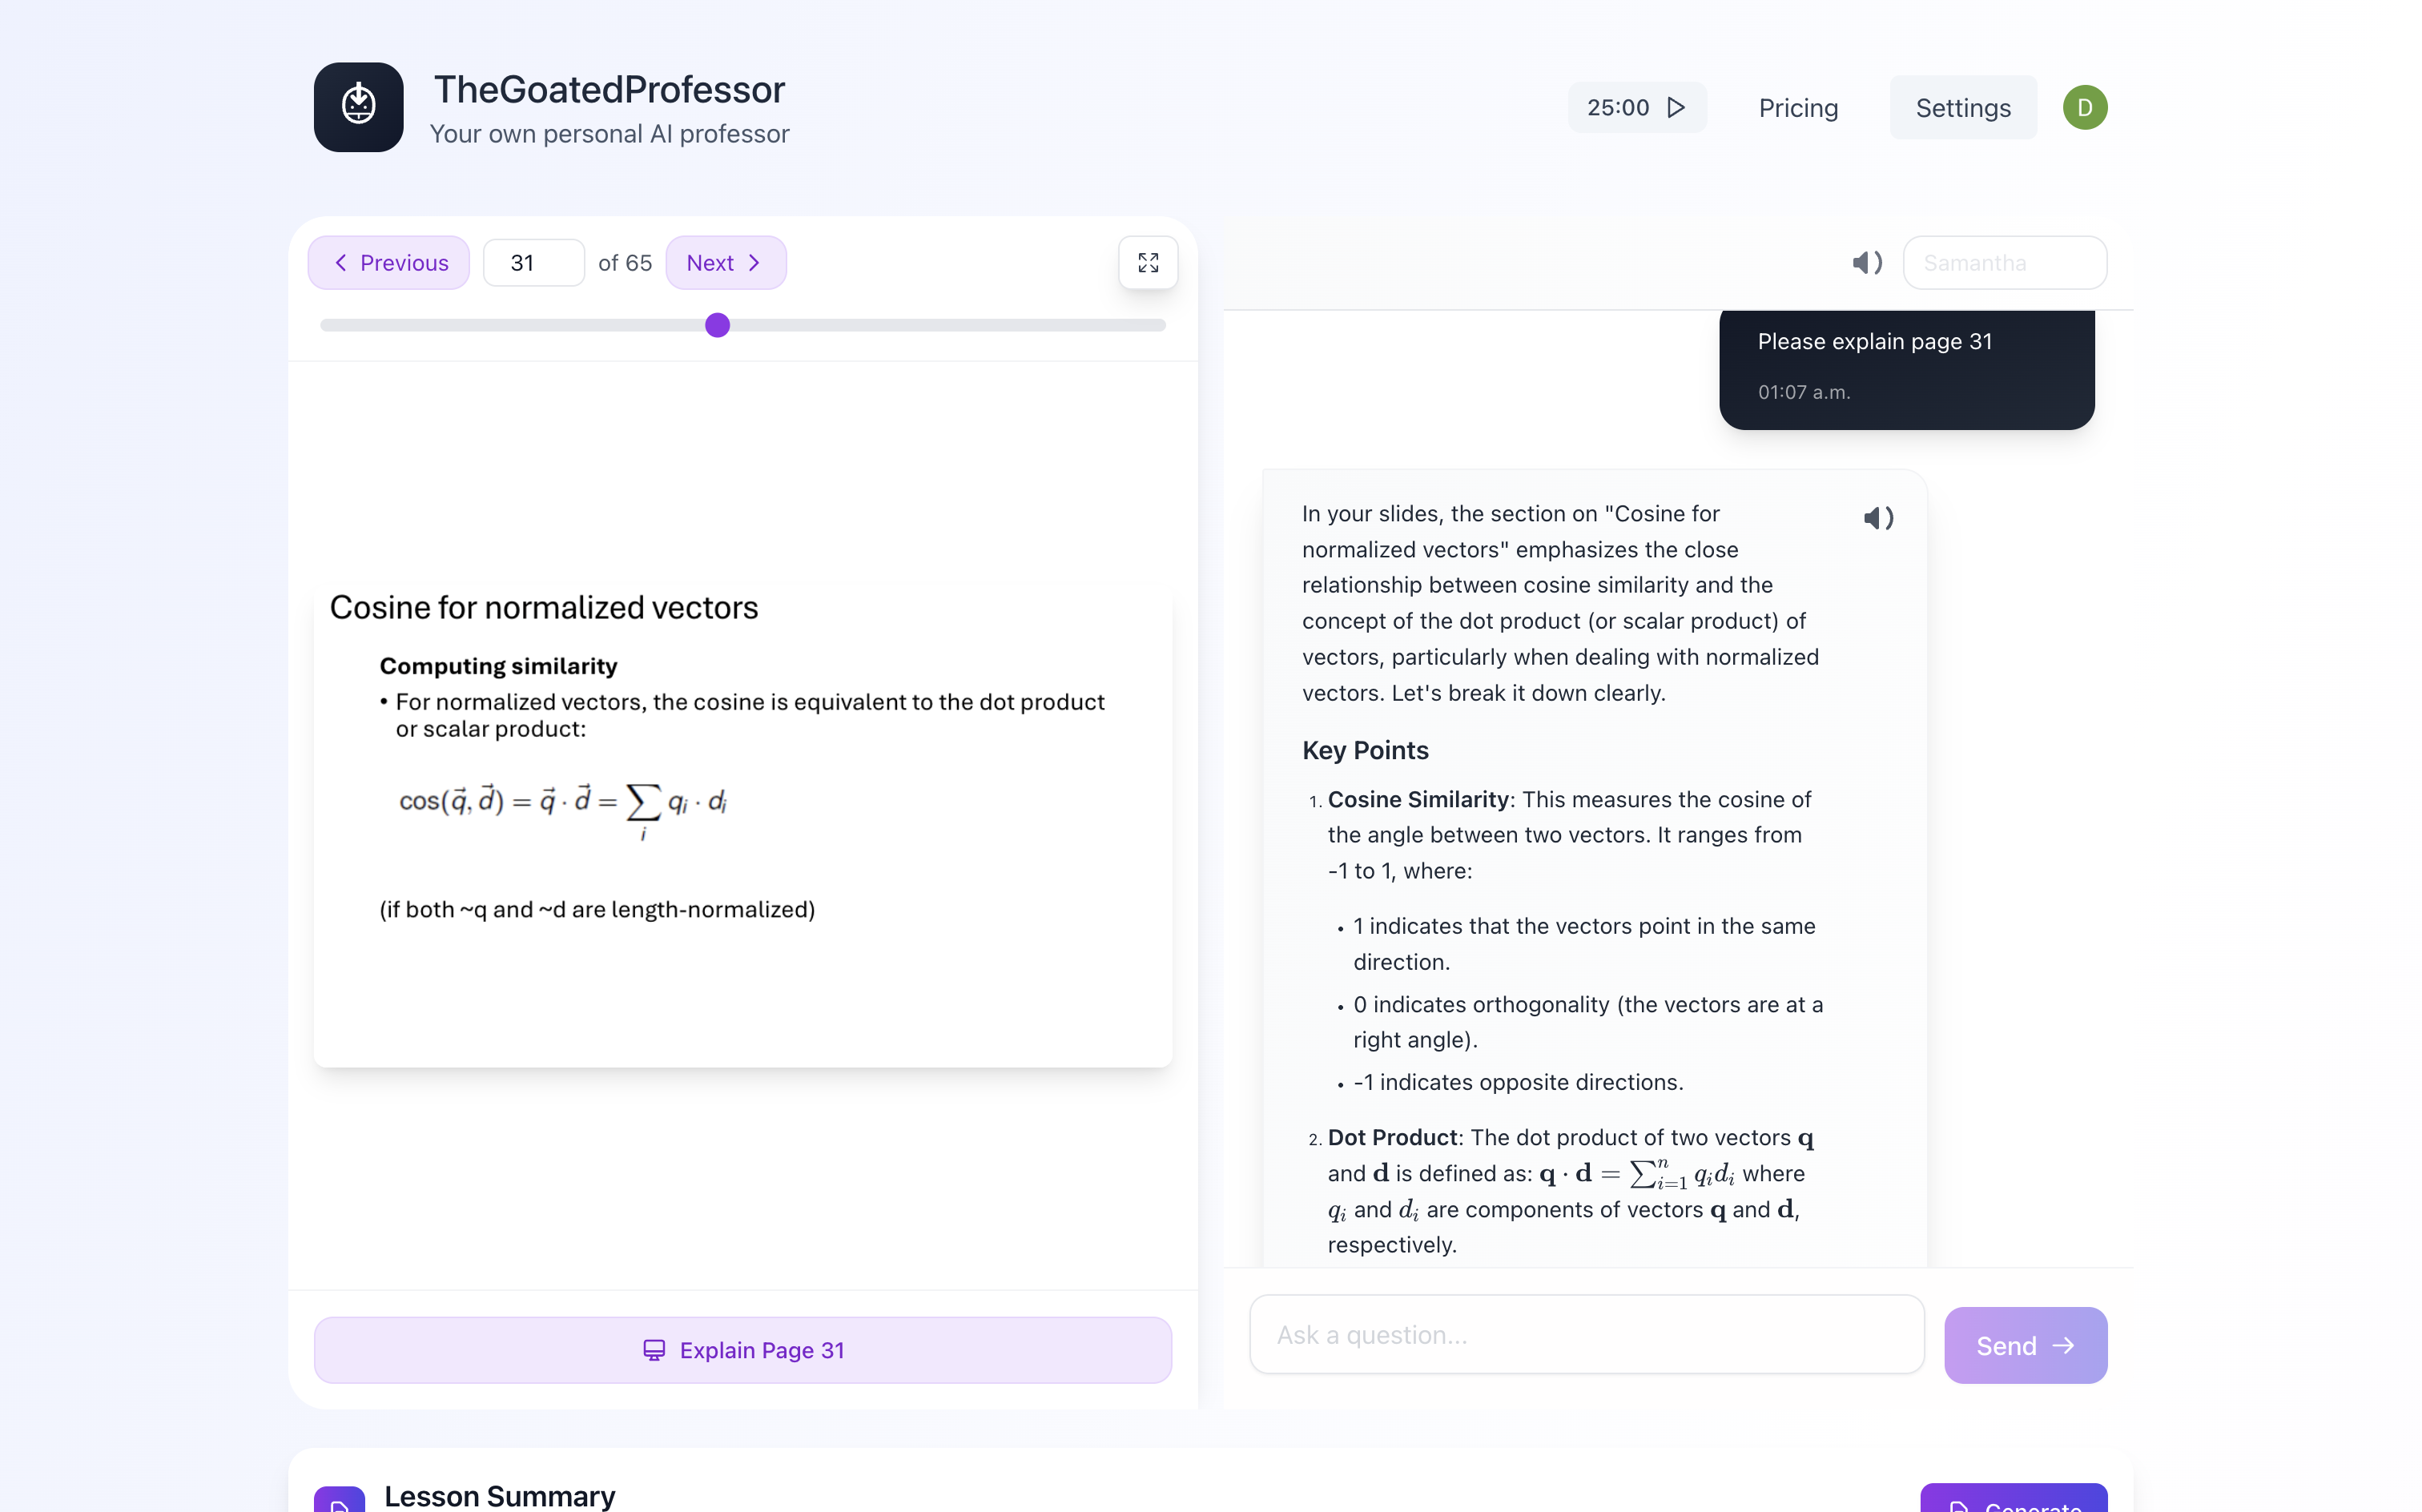Go to the Previous page
The height and width of the screenshot is (1512, 2422).
(x=389, y=263)
